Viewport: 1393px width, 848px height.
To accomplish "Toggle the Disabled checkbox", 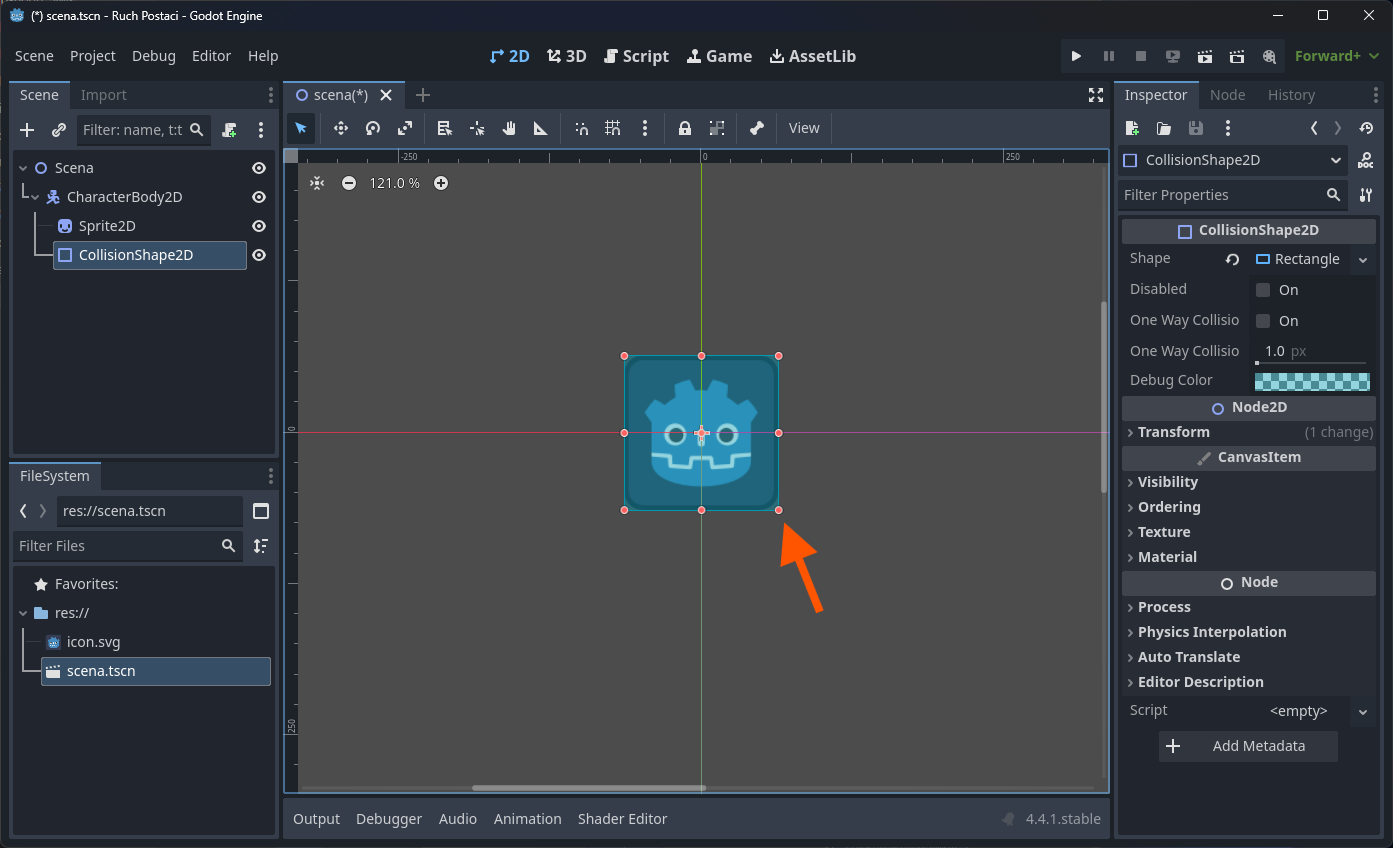I will click(x=1263, y=290).
